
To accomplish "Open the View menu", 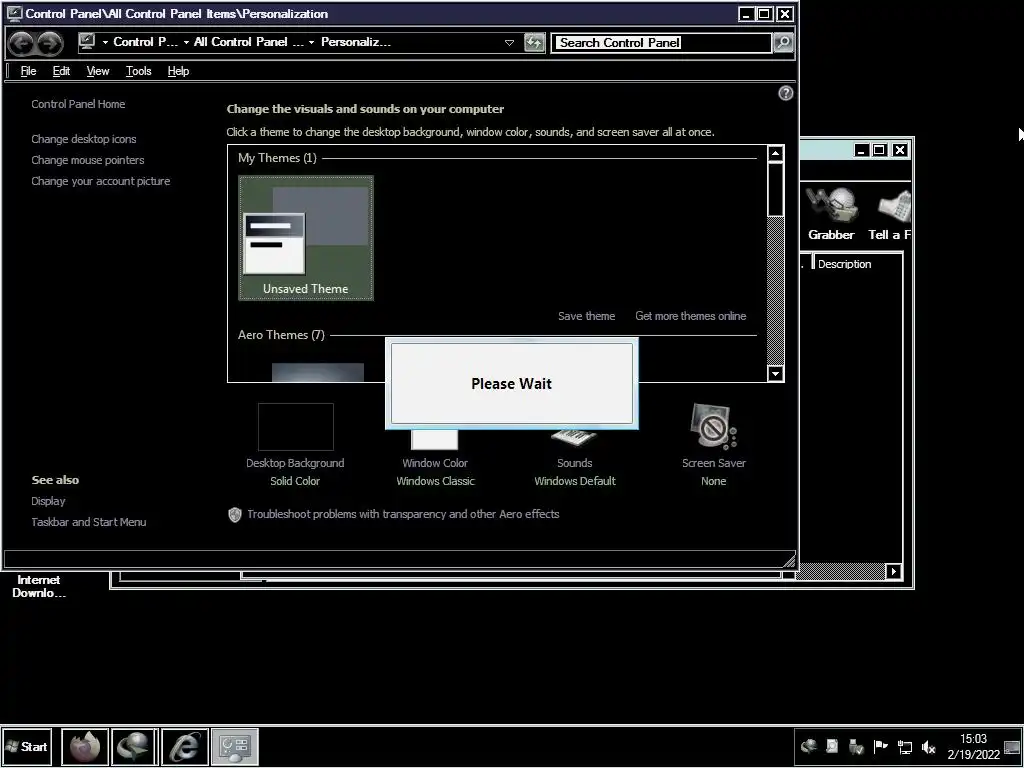I will tap(98, 71).
